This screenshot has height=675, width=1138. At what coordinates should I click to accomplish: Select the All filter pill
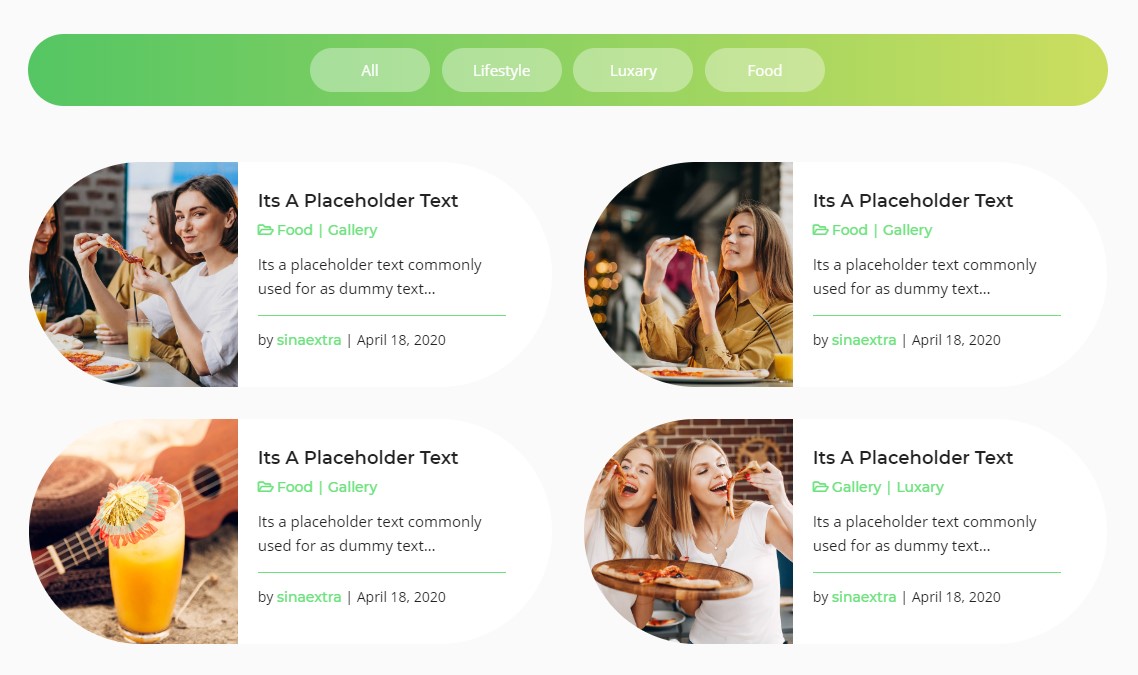(369, 70)
